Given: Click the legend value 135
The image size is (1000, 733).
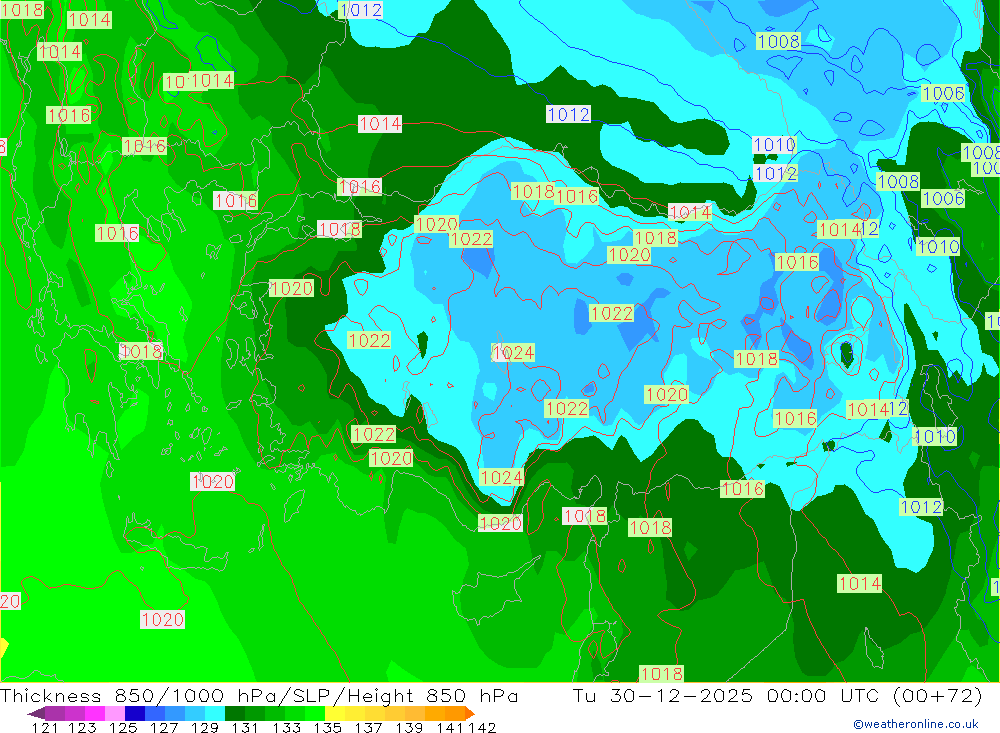Looking at the screenshot, I should tap(327, 727).
